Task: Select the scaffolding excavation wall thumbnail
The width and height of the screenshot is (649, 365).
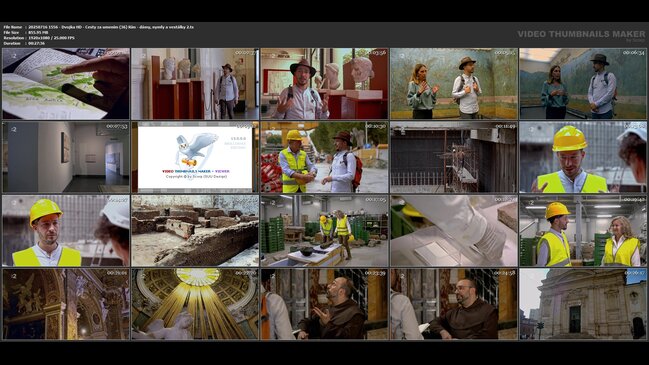Action: pyautogui.click(x=454, y=157)
